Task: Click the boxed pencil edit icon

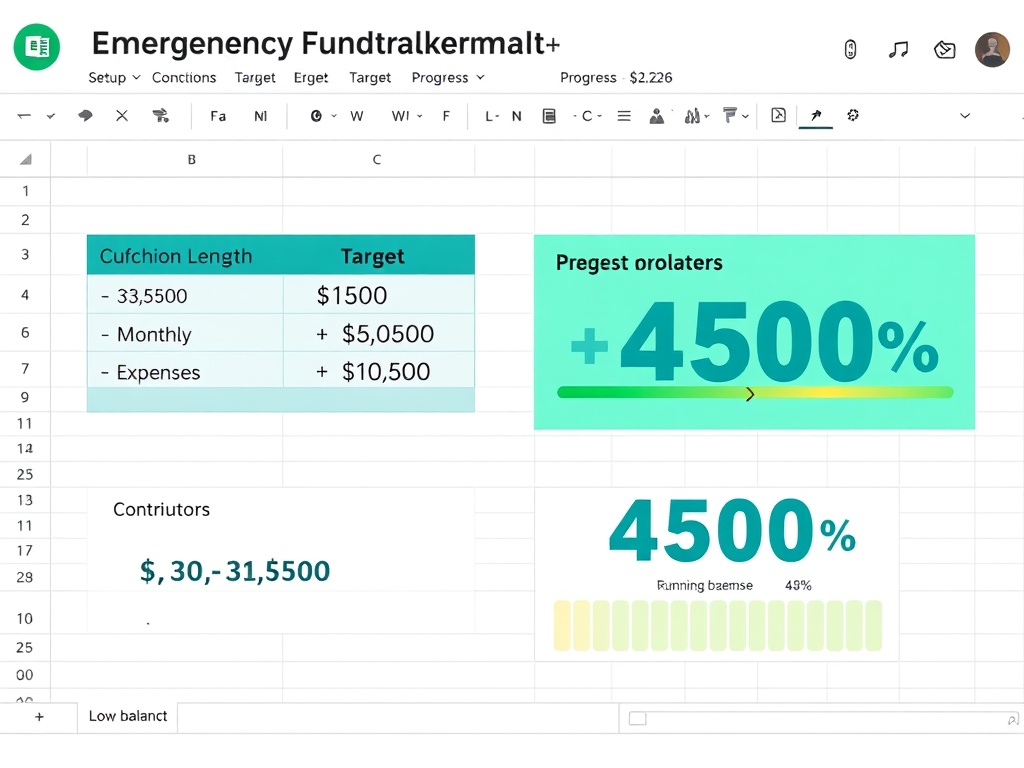Action: point(778,115)
